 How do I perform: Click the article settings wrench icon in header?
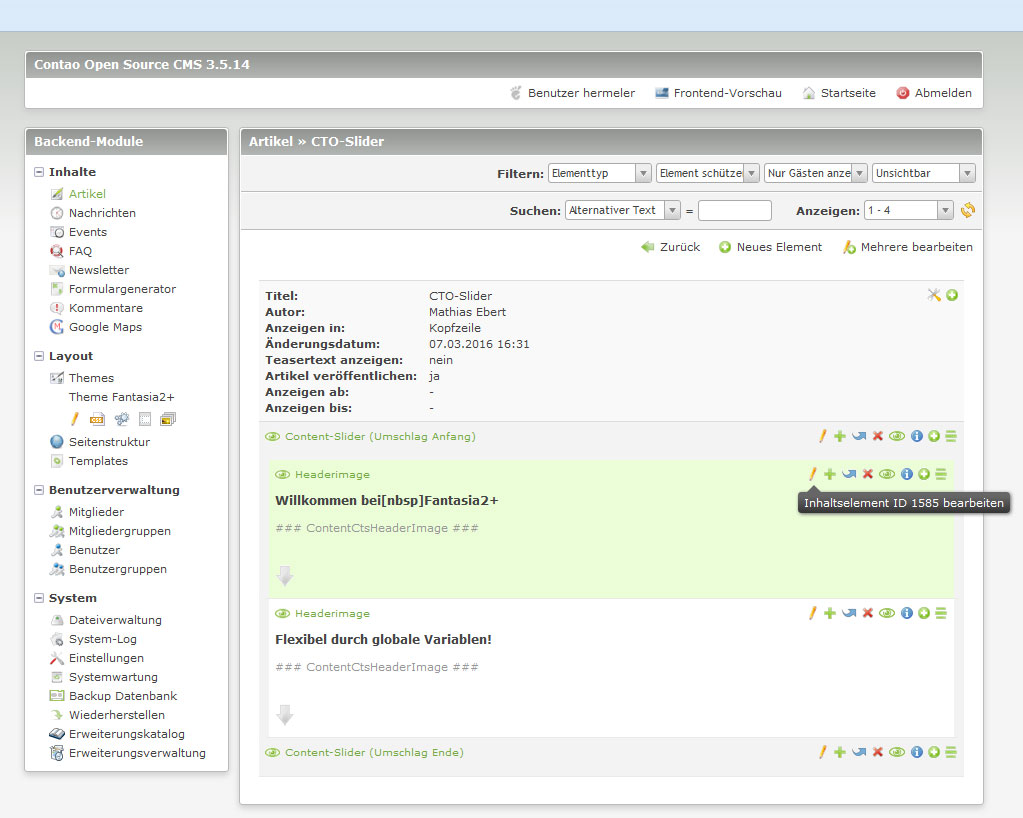[x=934, y=295]
